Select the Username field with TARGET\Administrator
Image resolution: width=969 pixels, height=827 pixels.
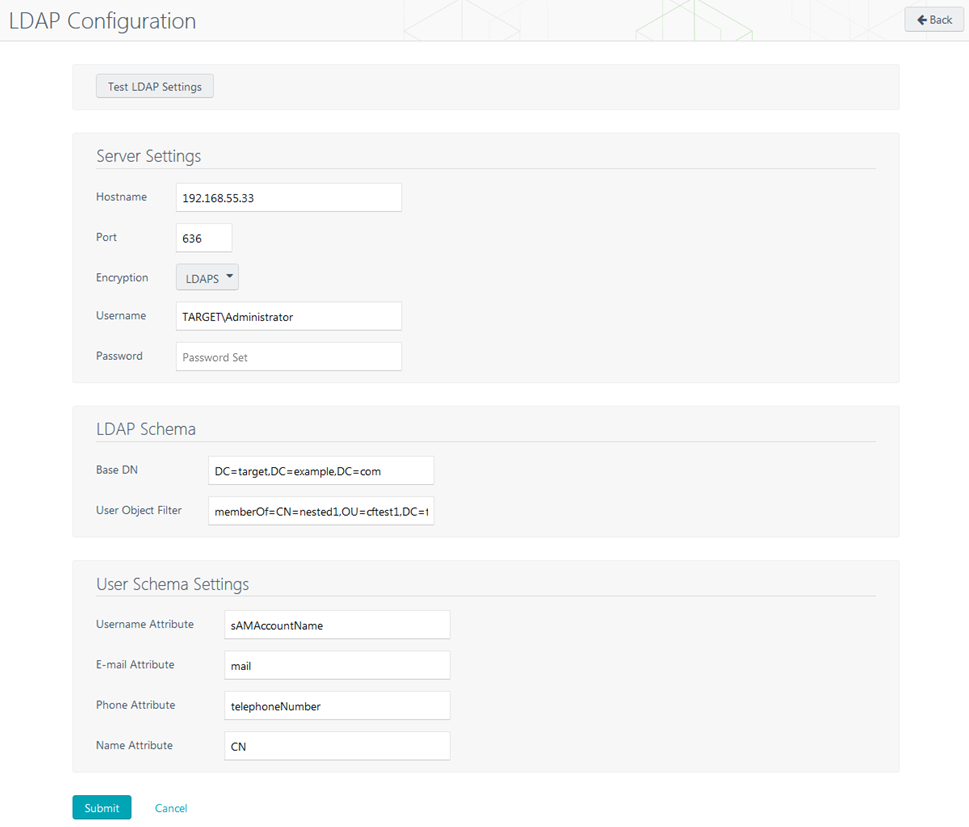(288, 317)
